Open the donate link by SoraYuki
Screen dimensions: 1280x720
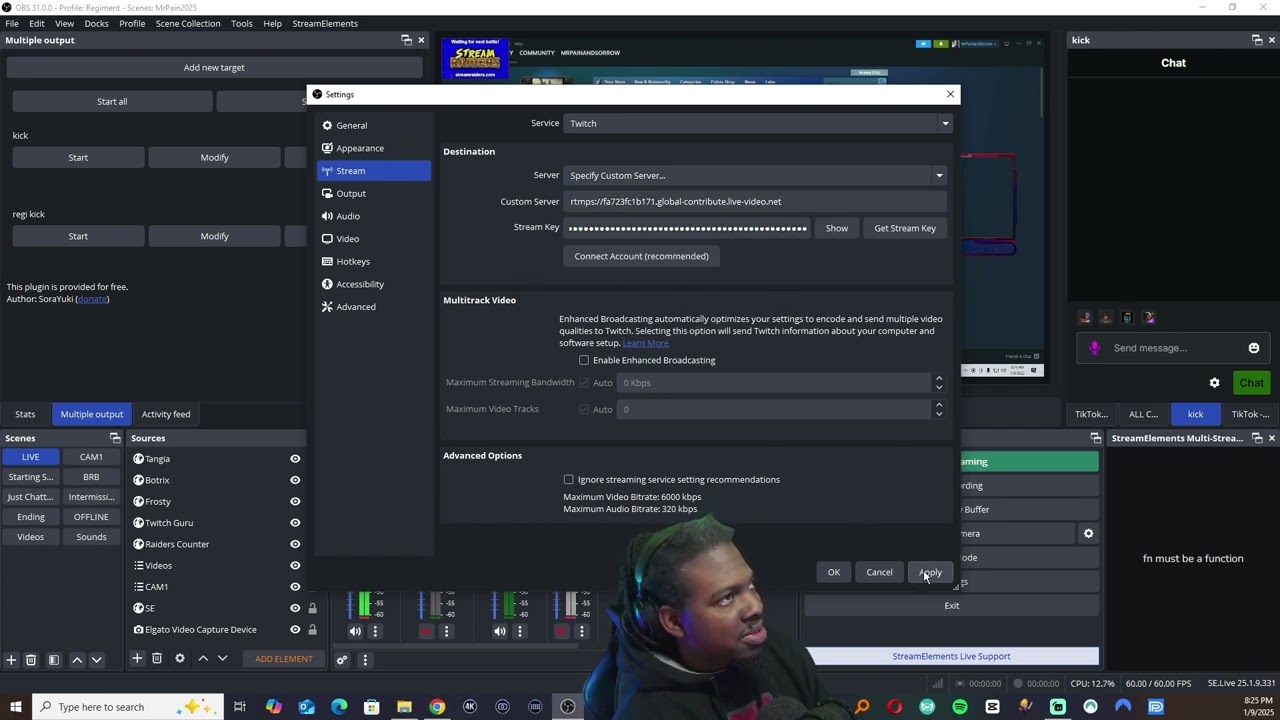coord(92,299)
